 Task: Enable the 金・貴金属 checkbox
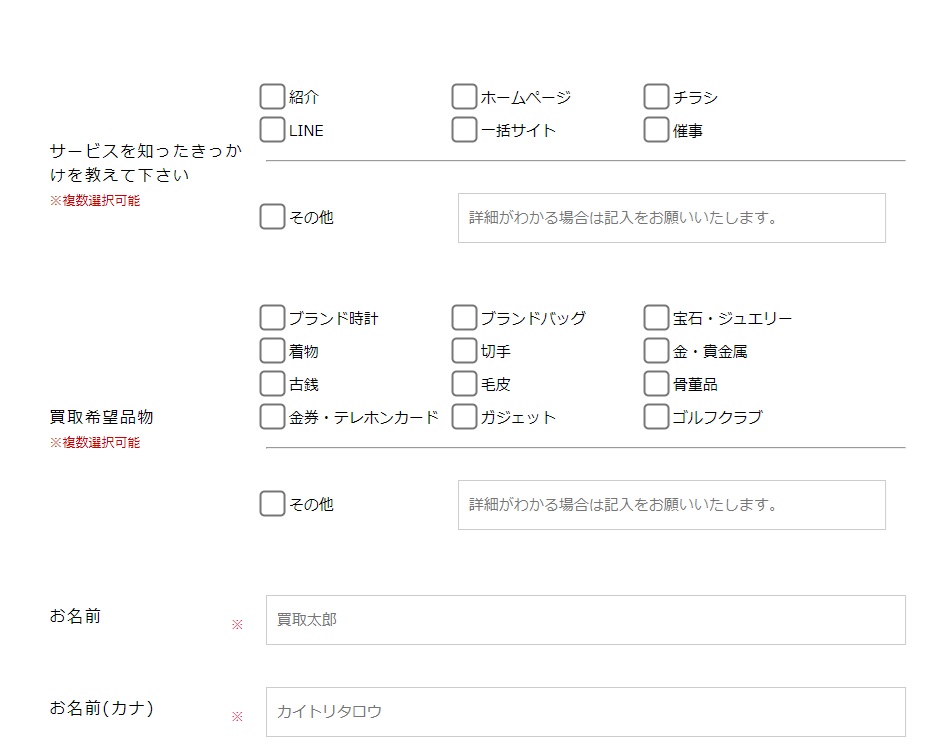coord(656,351)
